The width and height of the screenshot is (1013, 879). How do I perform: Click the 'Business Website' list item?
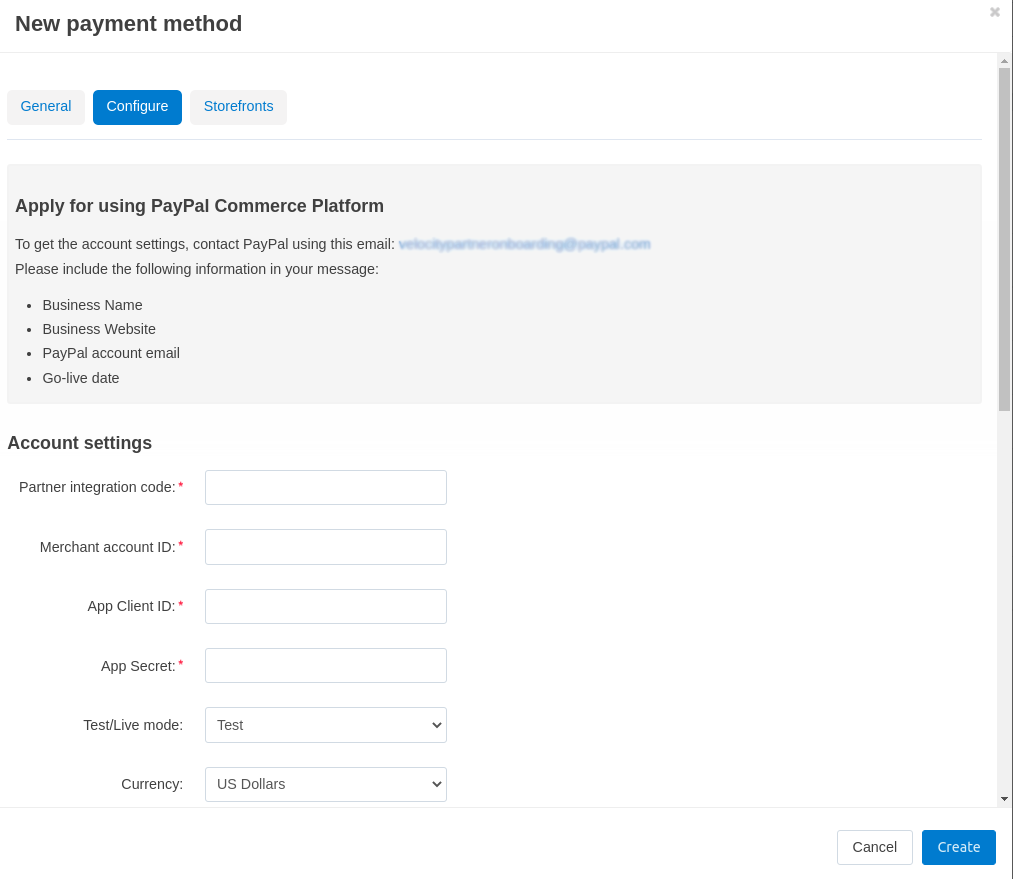(99, 329)
